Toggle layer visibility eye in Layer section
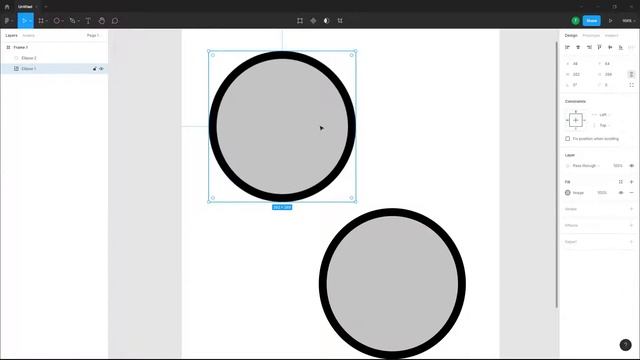 631,166
